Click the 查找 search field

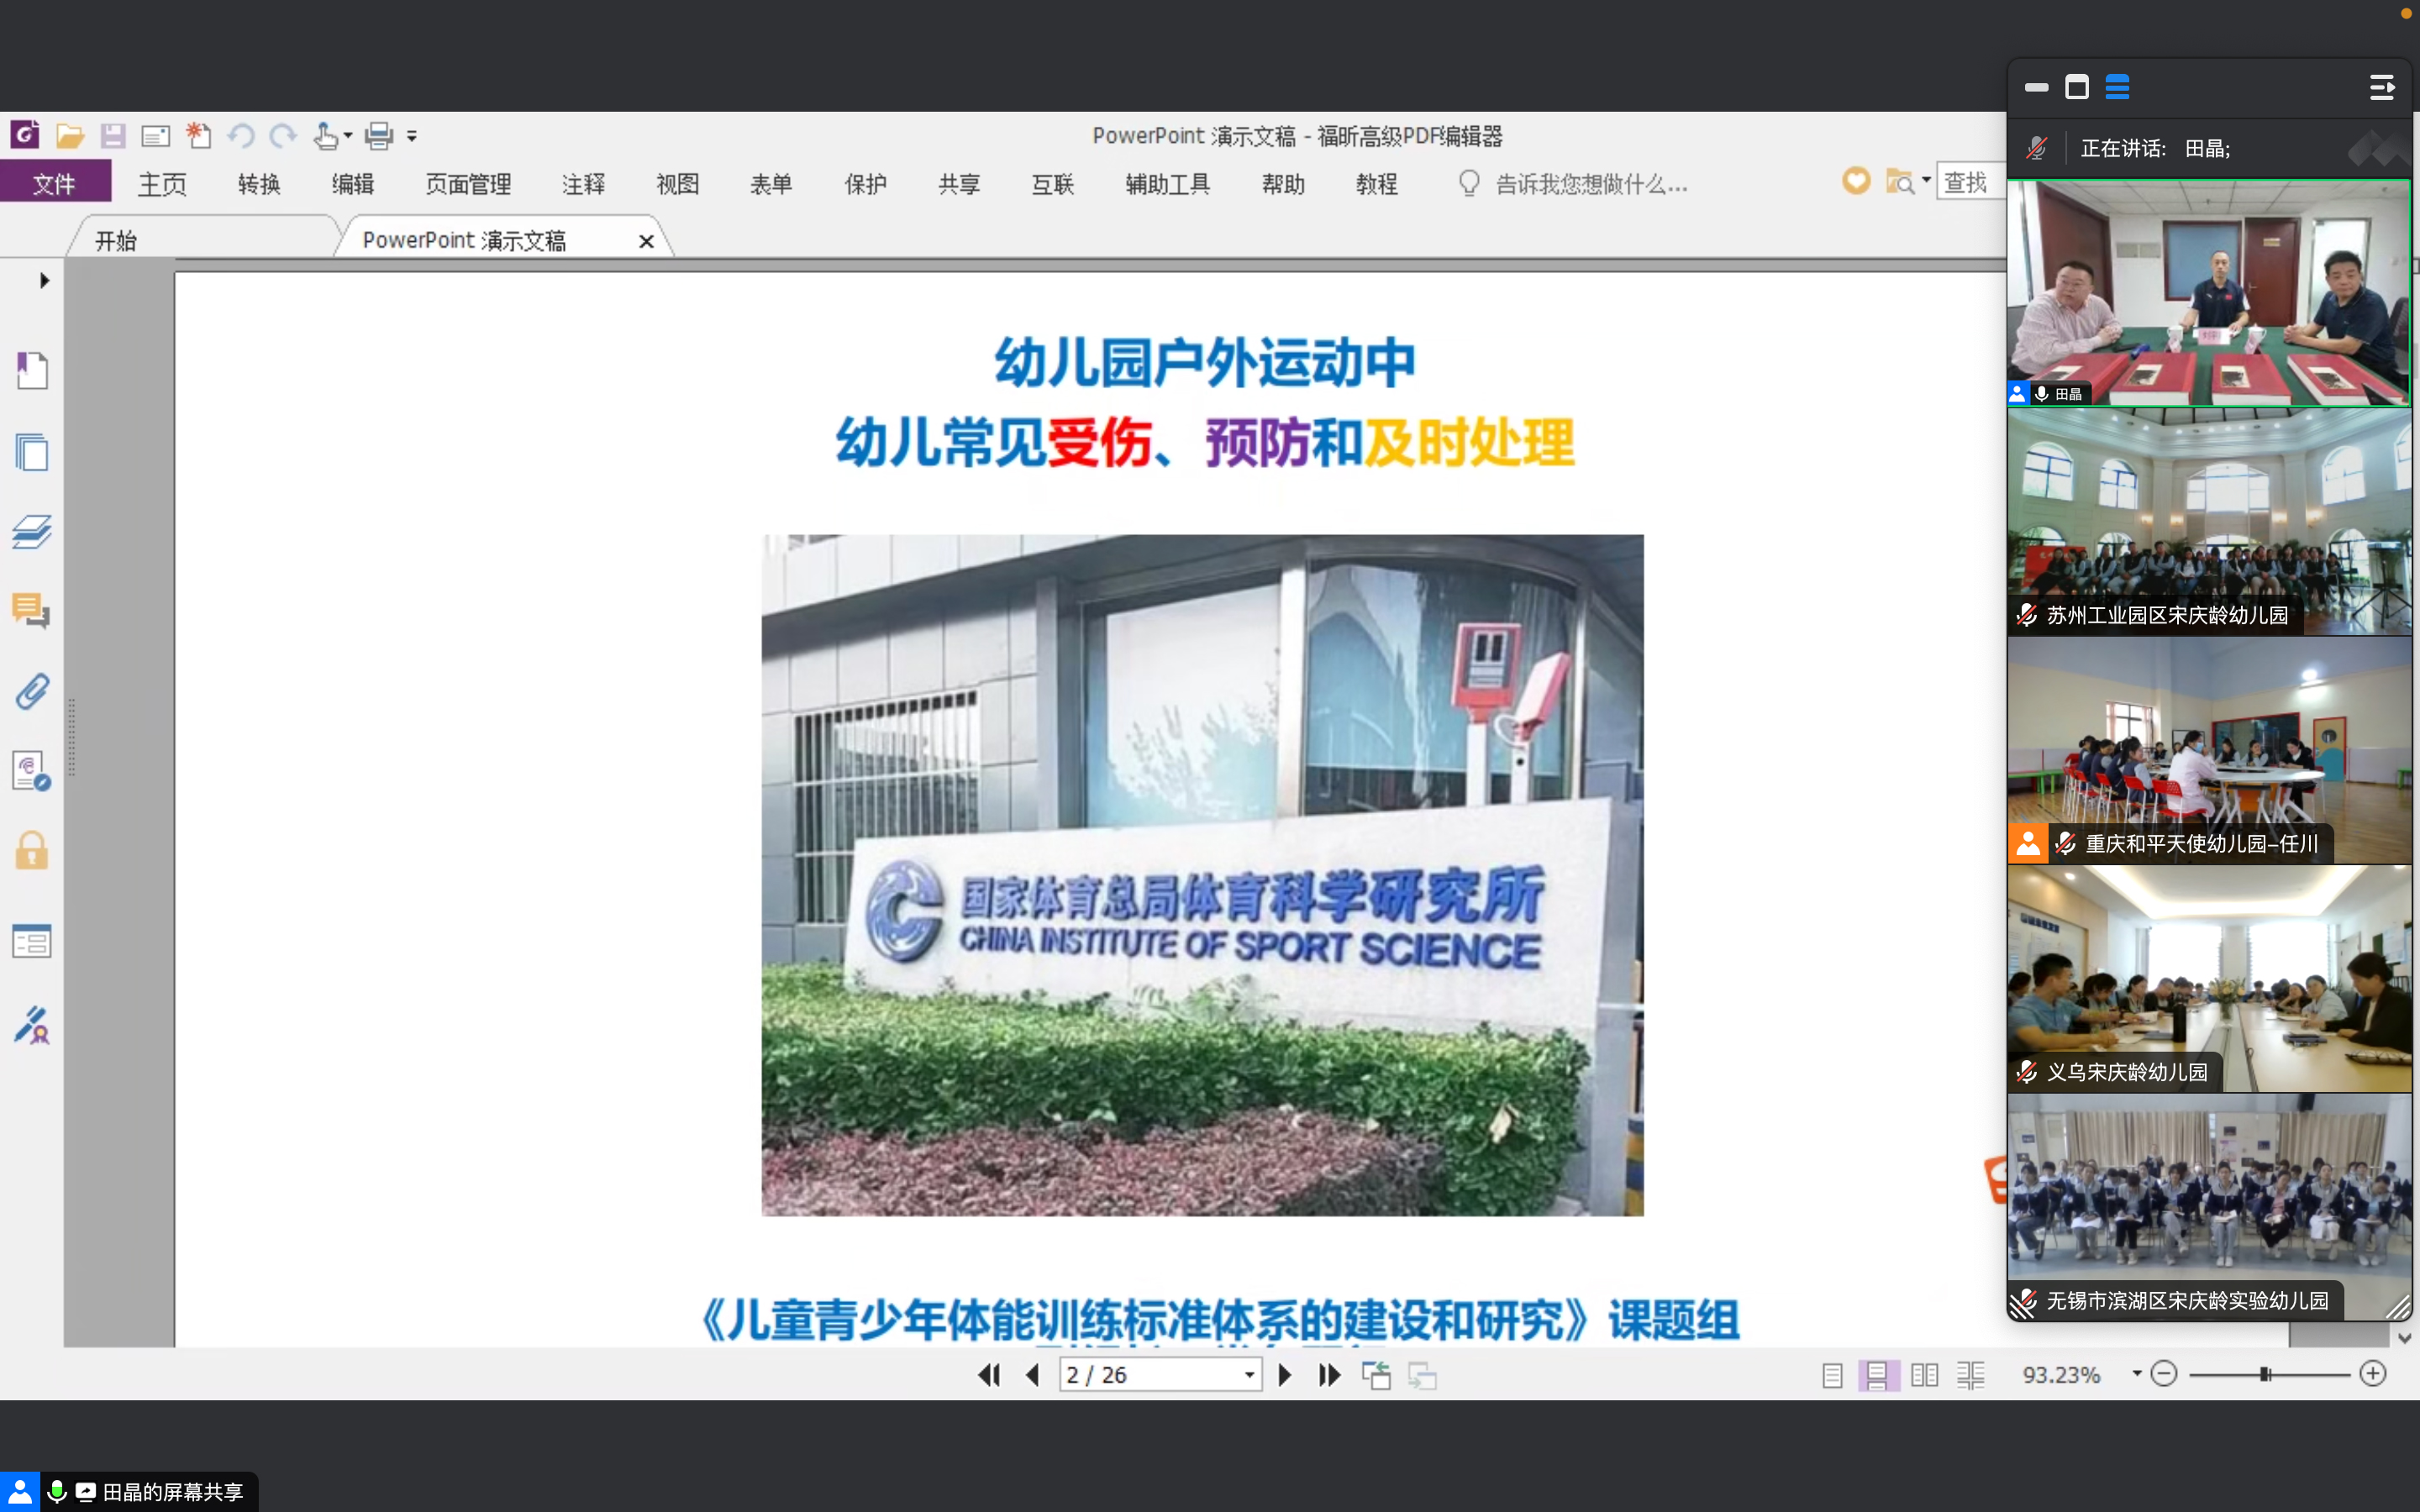coord(1971,182)
